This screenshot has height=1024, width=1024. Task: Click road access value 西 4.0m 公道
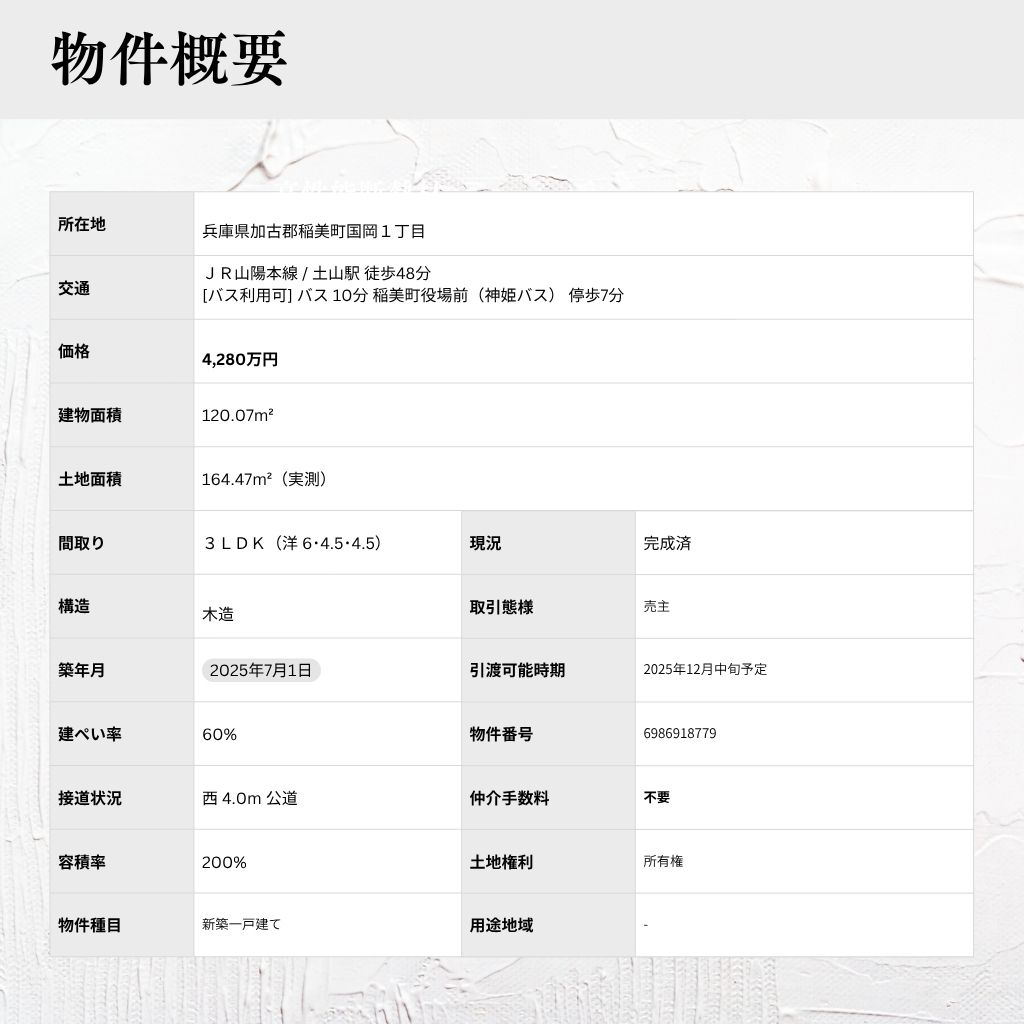(x=249, y=799)
